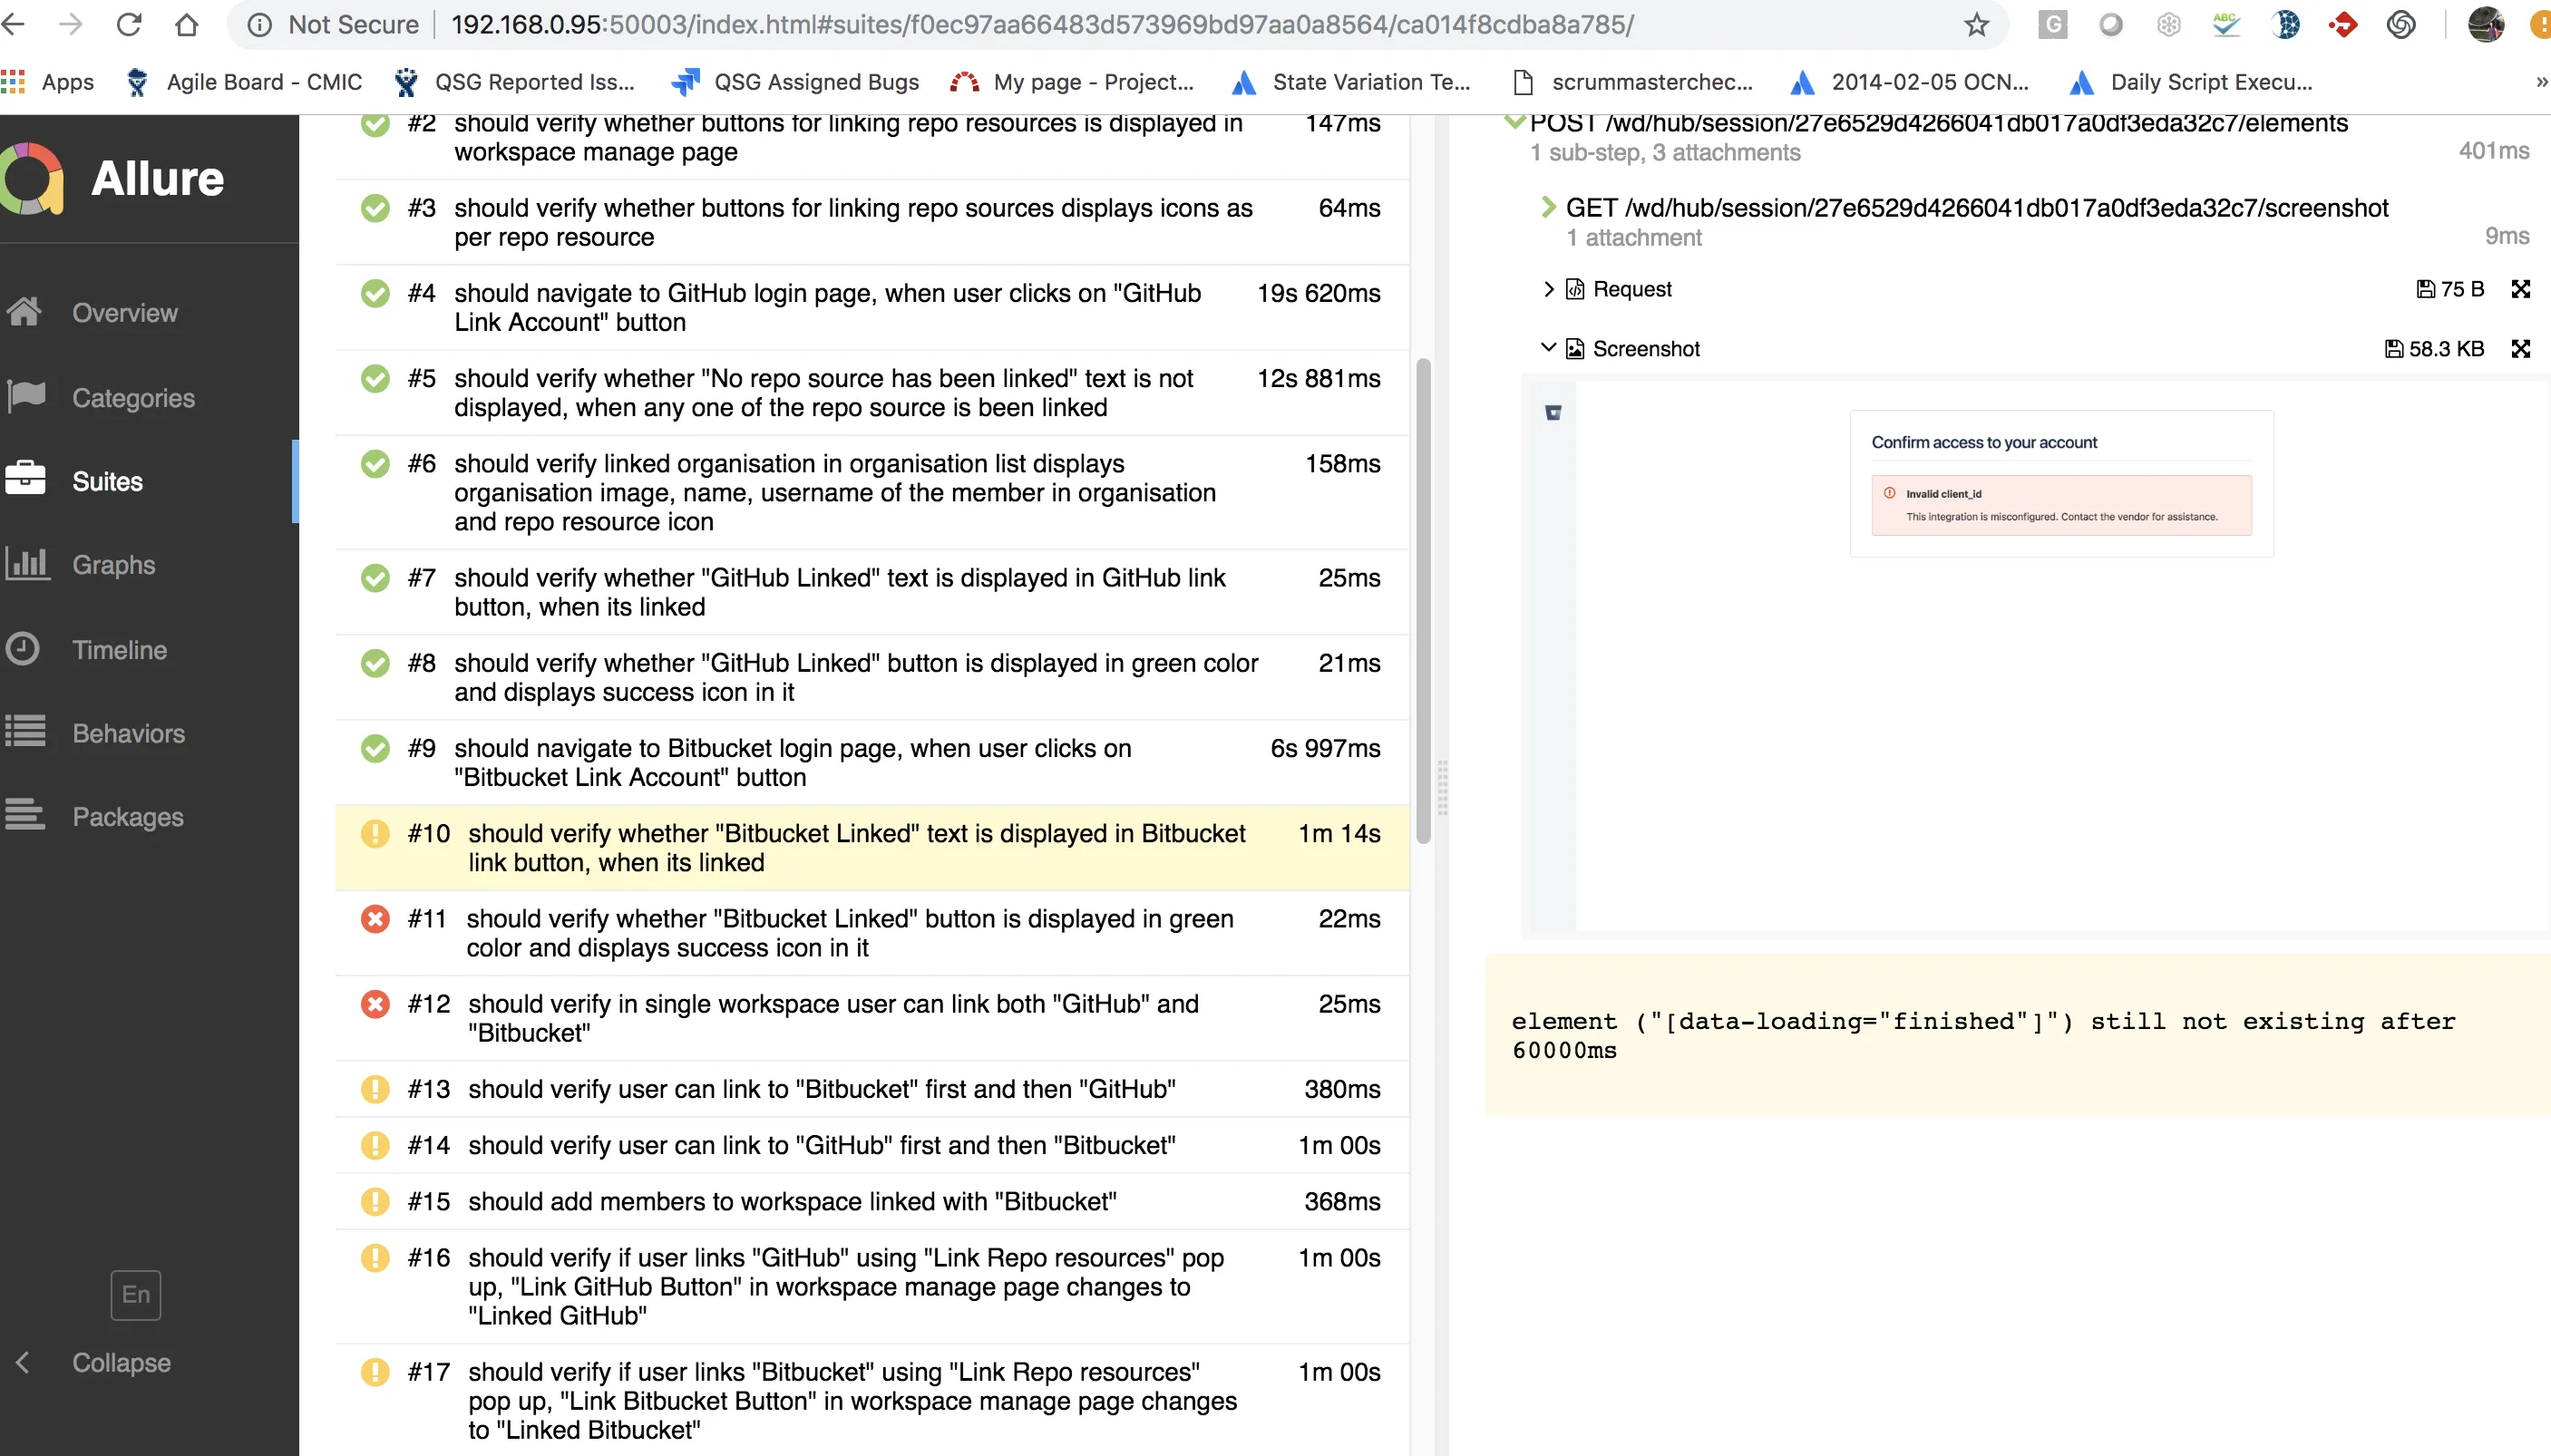The image size is (2551, 1456).
Task: Collapse the Screenshot attachment chevron
Action: point(1548,348)
